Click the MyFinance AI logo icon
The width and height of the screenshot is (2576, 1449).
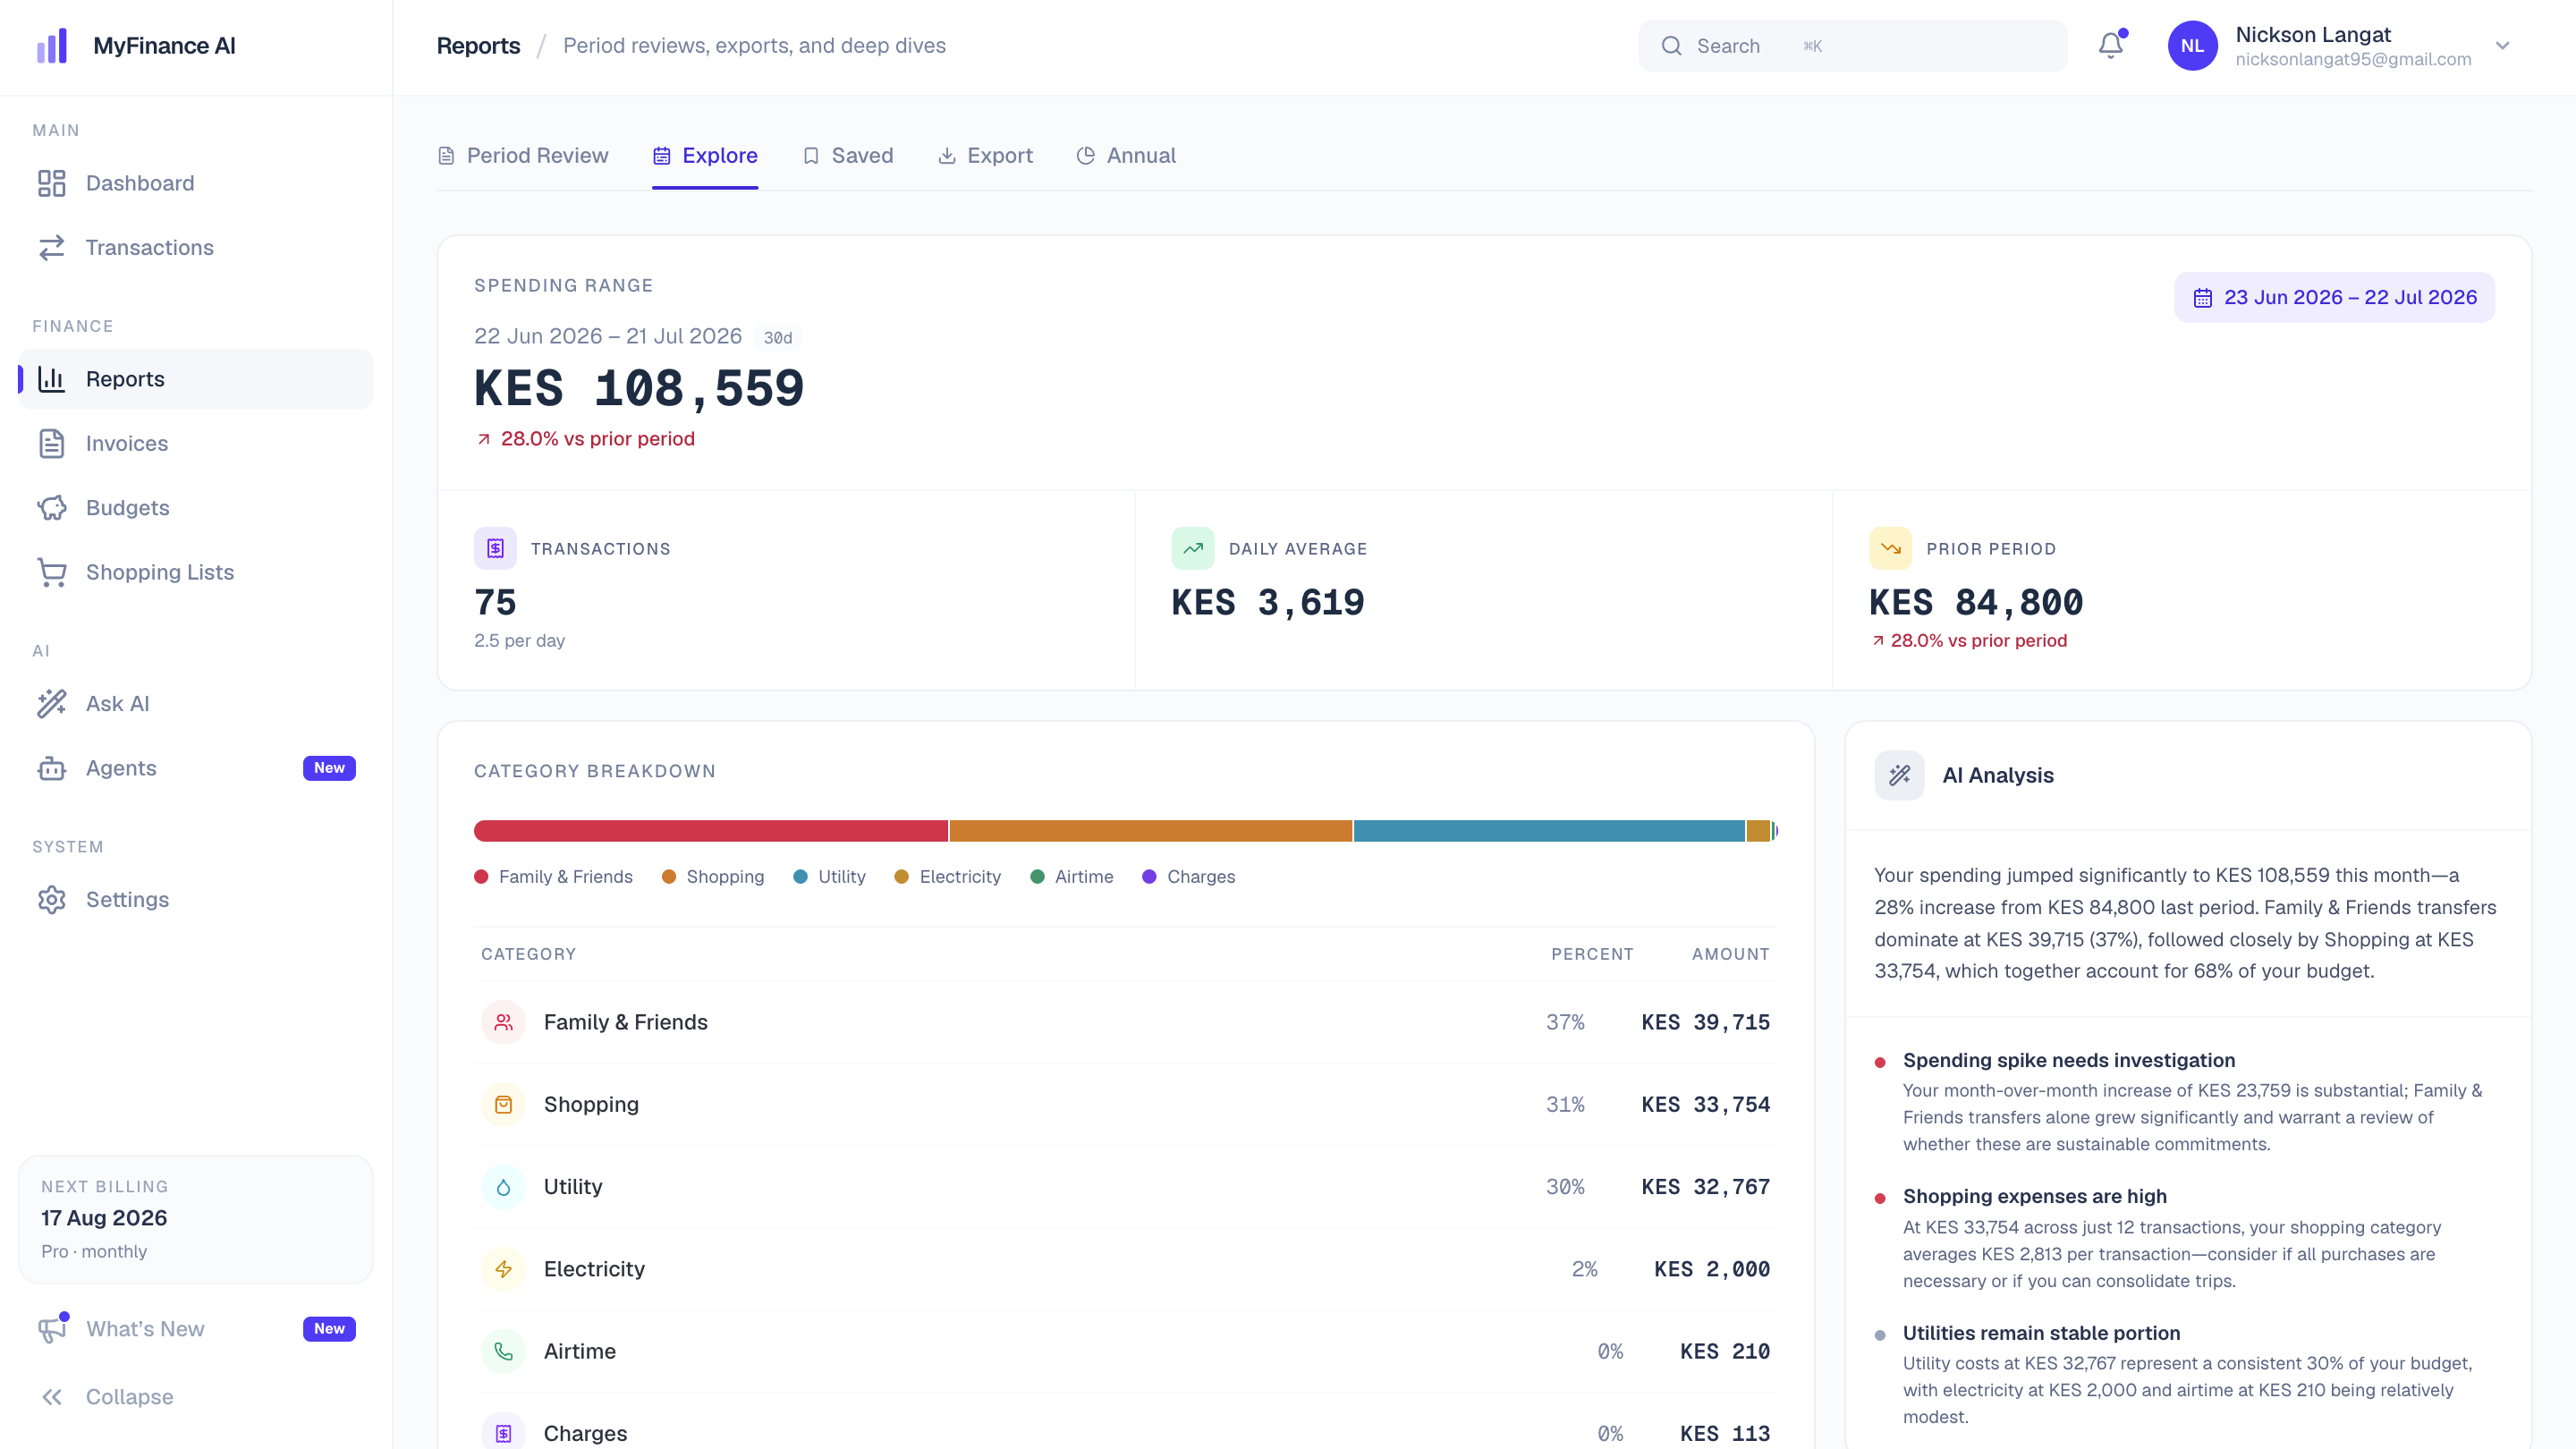(52, 46)
